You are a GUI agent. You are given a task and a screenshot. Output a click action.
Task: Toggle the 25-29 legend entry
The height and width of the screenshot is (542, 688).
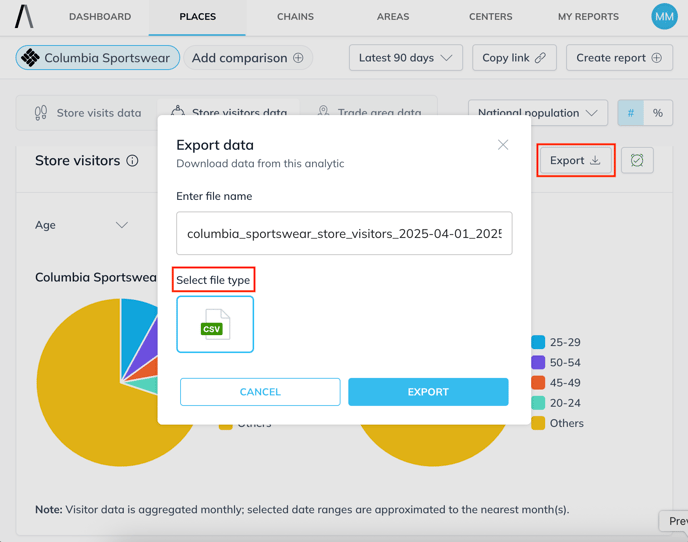(556, 342)
